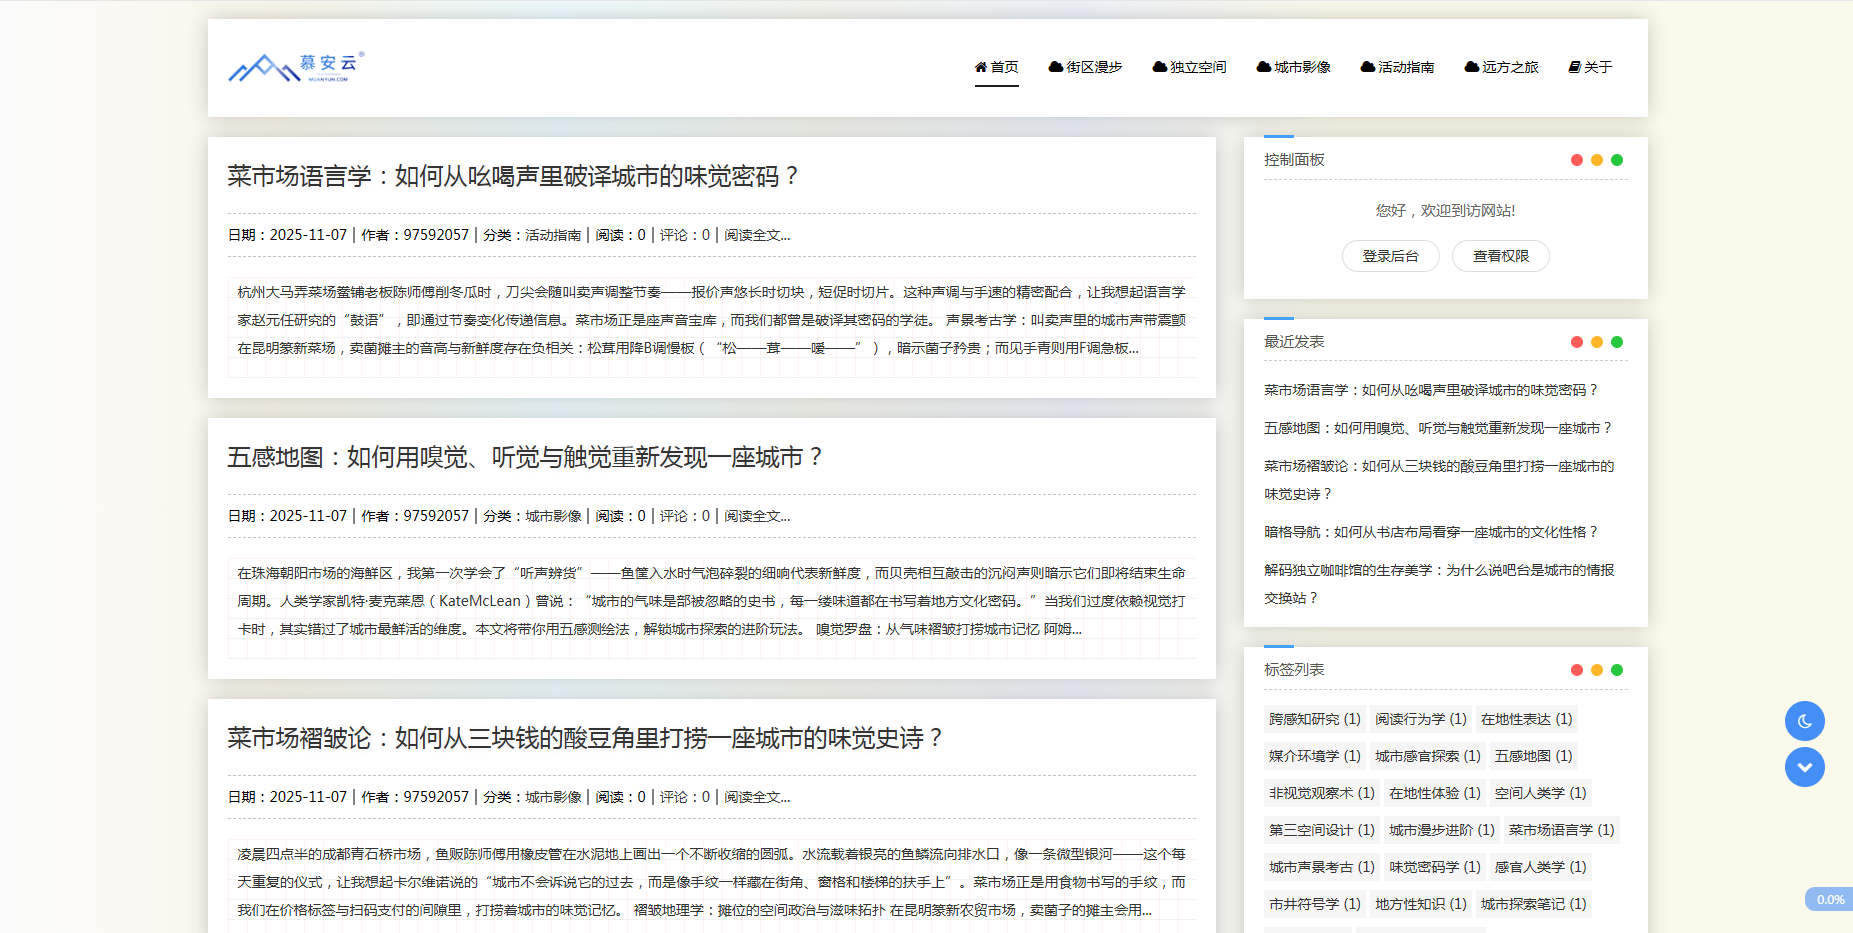Click the cloud icon beside 独立空间
This screenshot has width=1853, height=933.
point(1159,67)
